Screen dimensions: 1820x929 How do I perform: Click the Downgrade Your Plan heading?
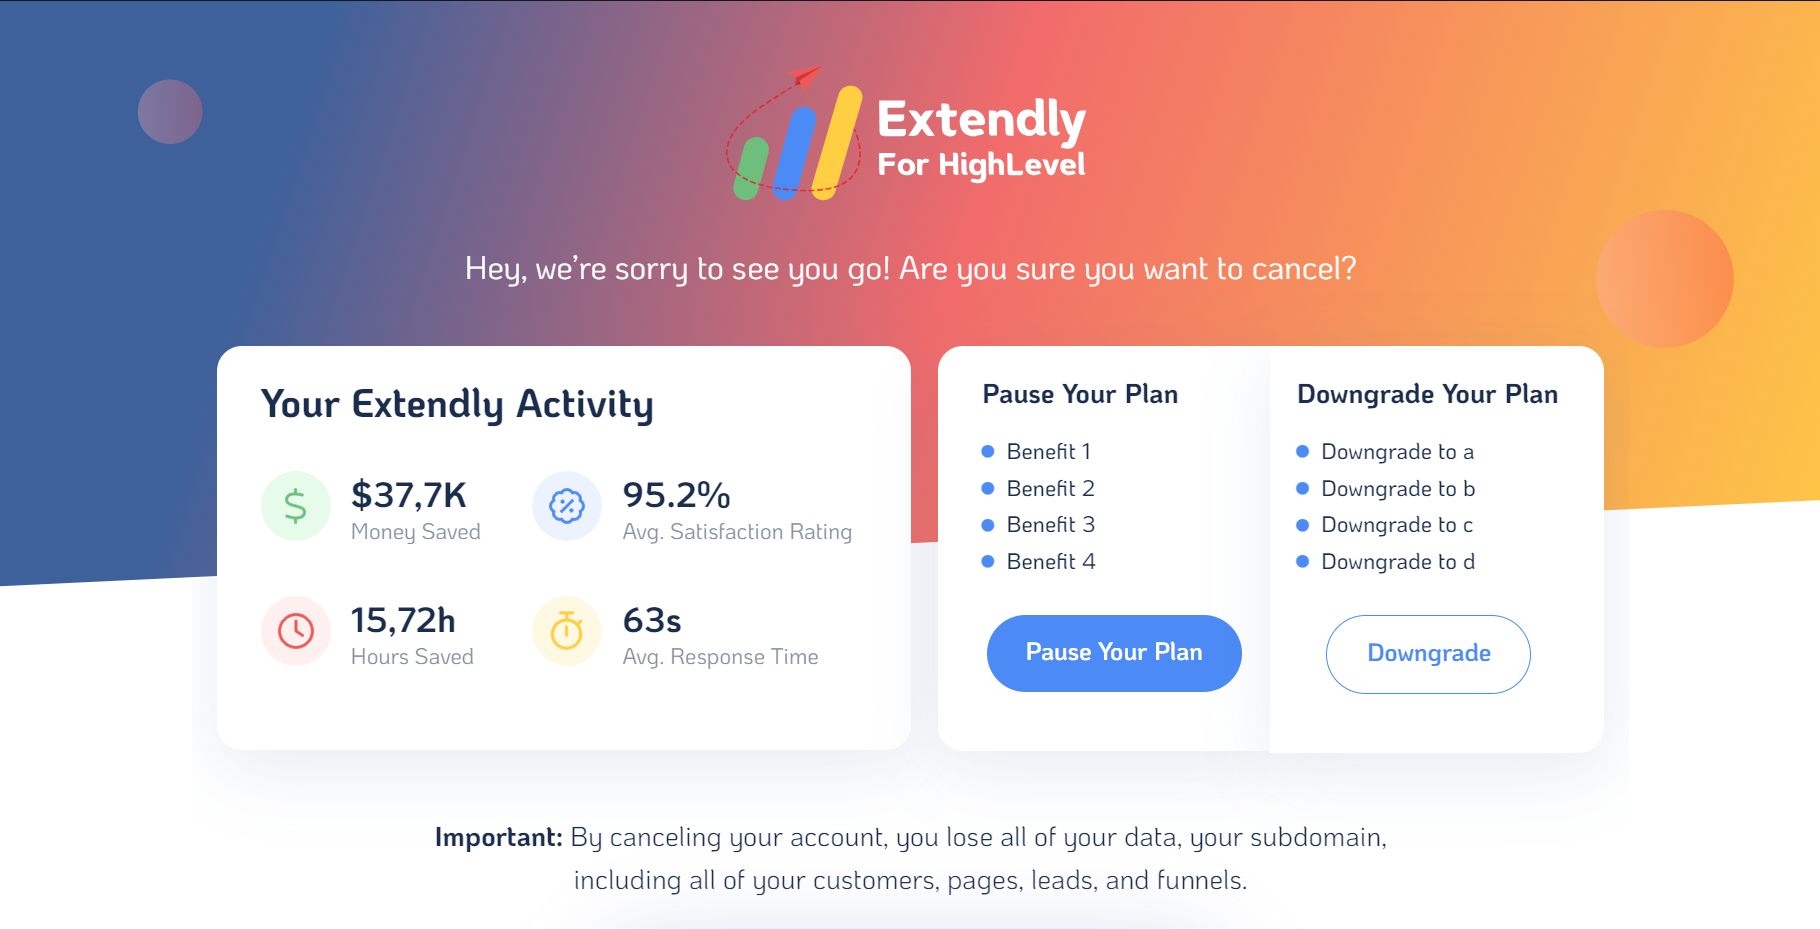(x=1427, y=394)
